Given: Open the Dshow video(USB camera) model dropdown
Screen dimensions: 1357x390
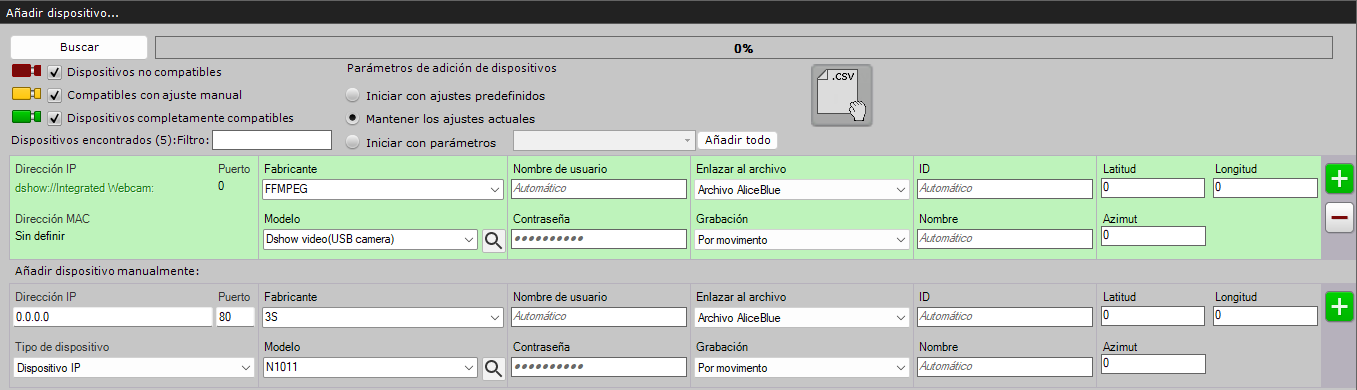Looking at the screenshot, I should (370, 239).
